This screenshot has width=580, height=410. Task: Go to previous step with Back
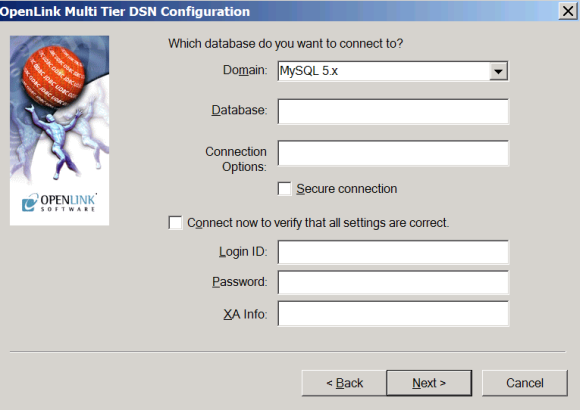(344, 383)
